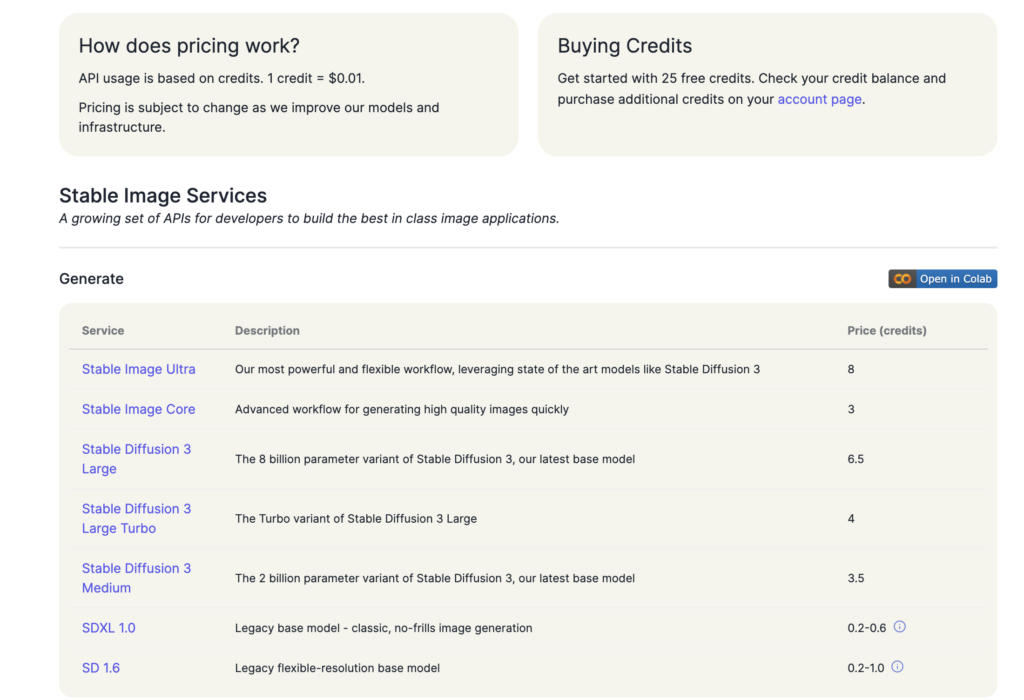The height and width of the screenshot is (700, 1024).
Task: Open the Stable Image Ultra service link
Action: pyautogui.click(x=138, y=369)
